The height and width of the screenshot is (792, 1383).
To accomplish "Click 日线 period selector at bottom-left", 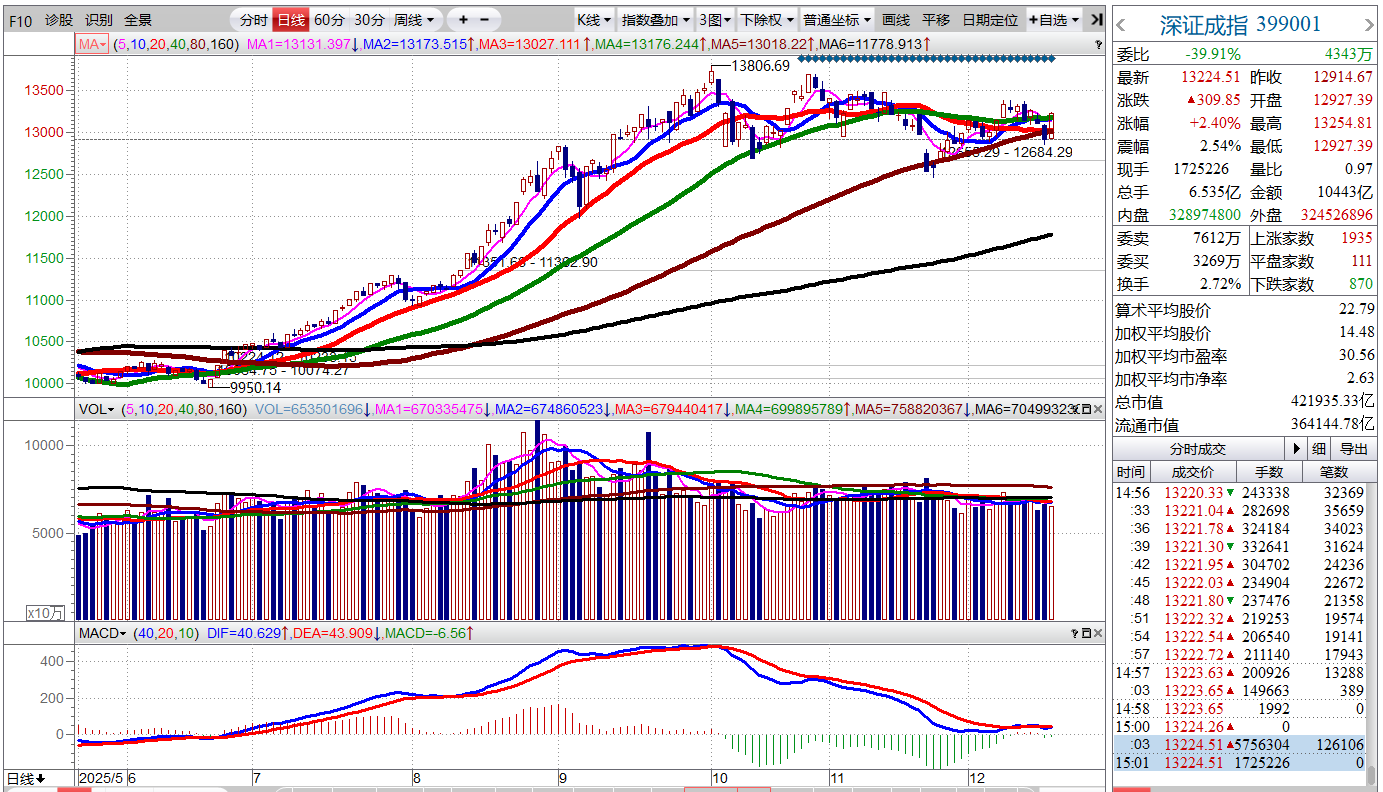I will coord(25,779).
